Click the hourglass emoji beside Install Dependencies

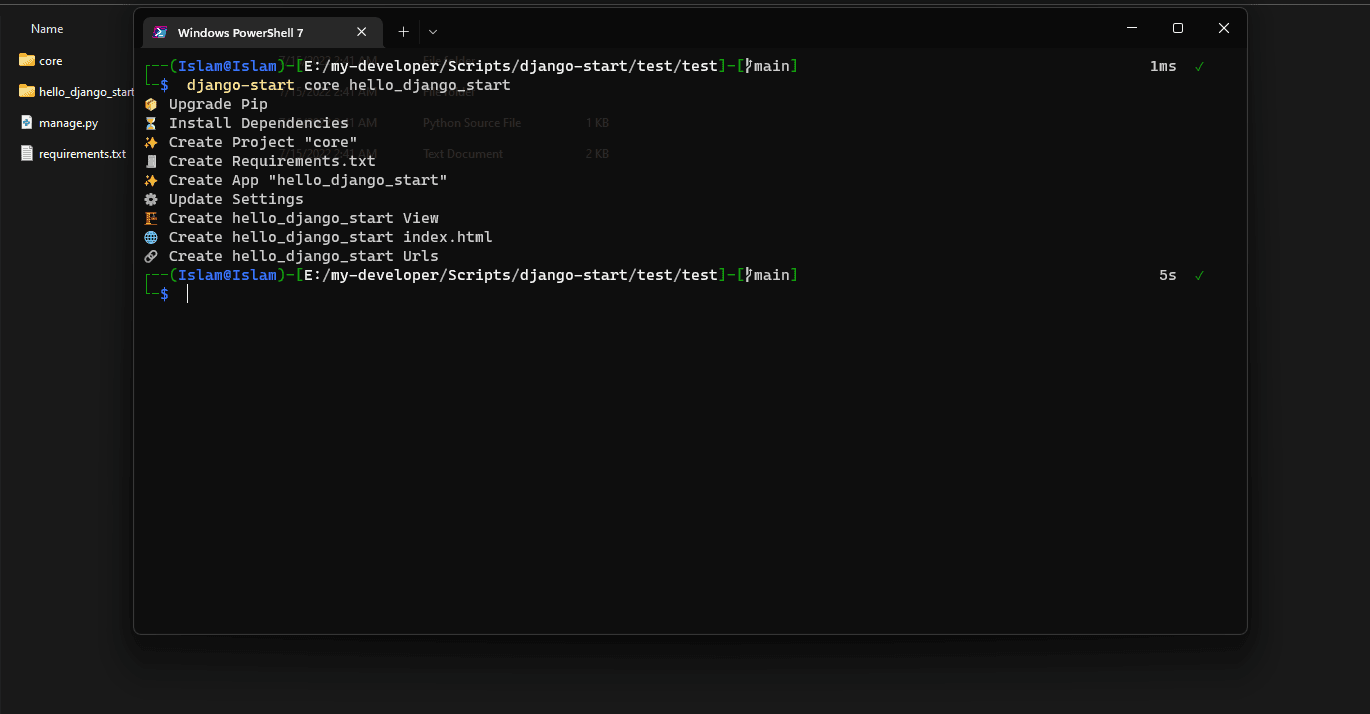click(151, 123)
